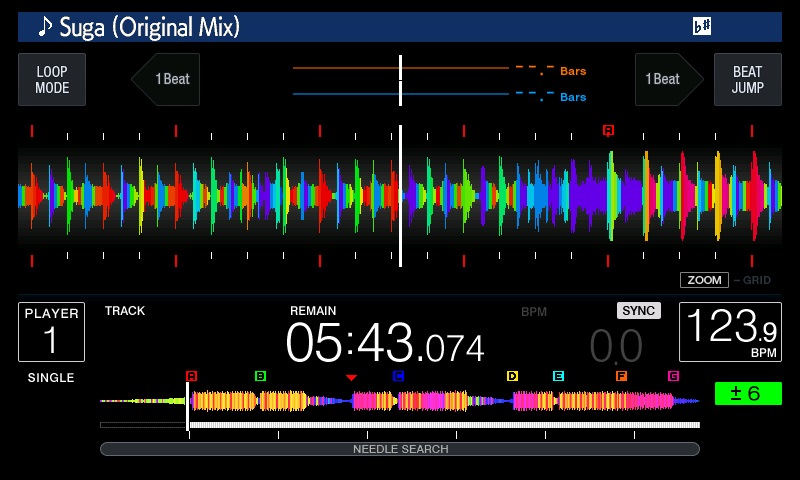
Task: Jump forward with right 1 Beat arrow
Action: coord(669,80)
